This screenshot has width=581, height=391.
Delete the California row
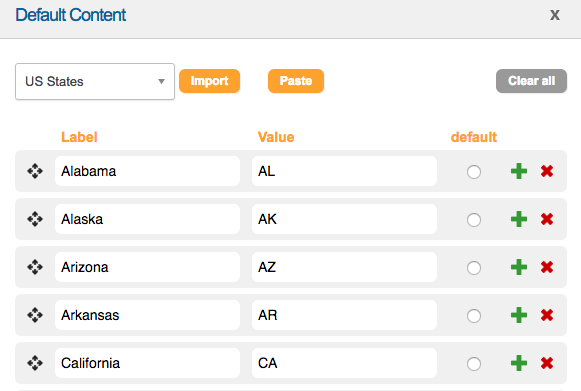547,363
